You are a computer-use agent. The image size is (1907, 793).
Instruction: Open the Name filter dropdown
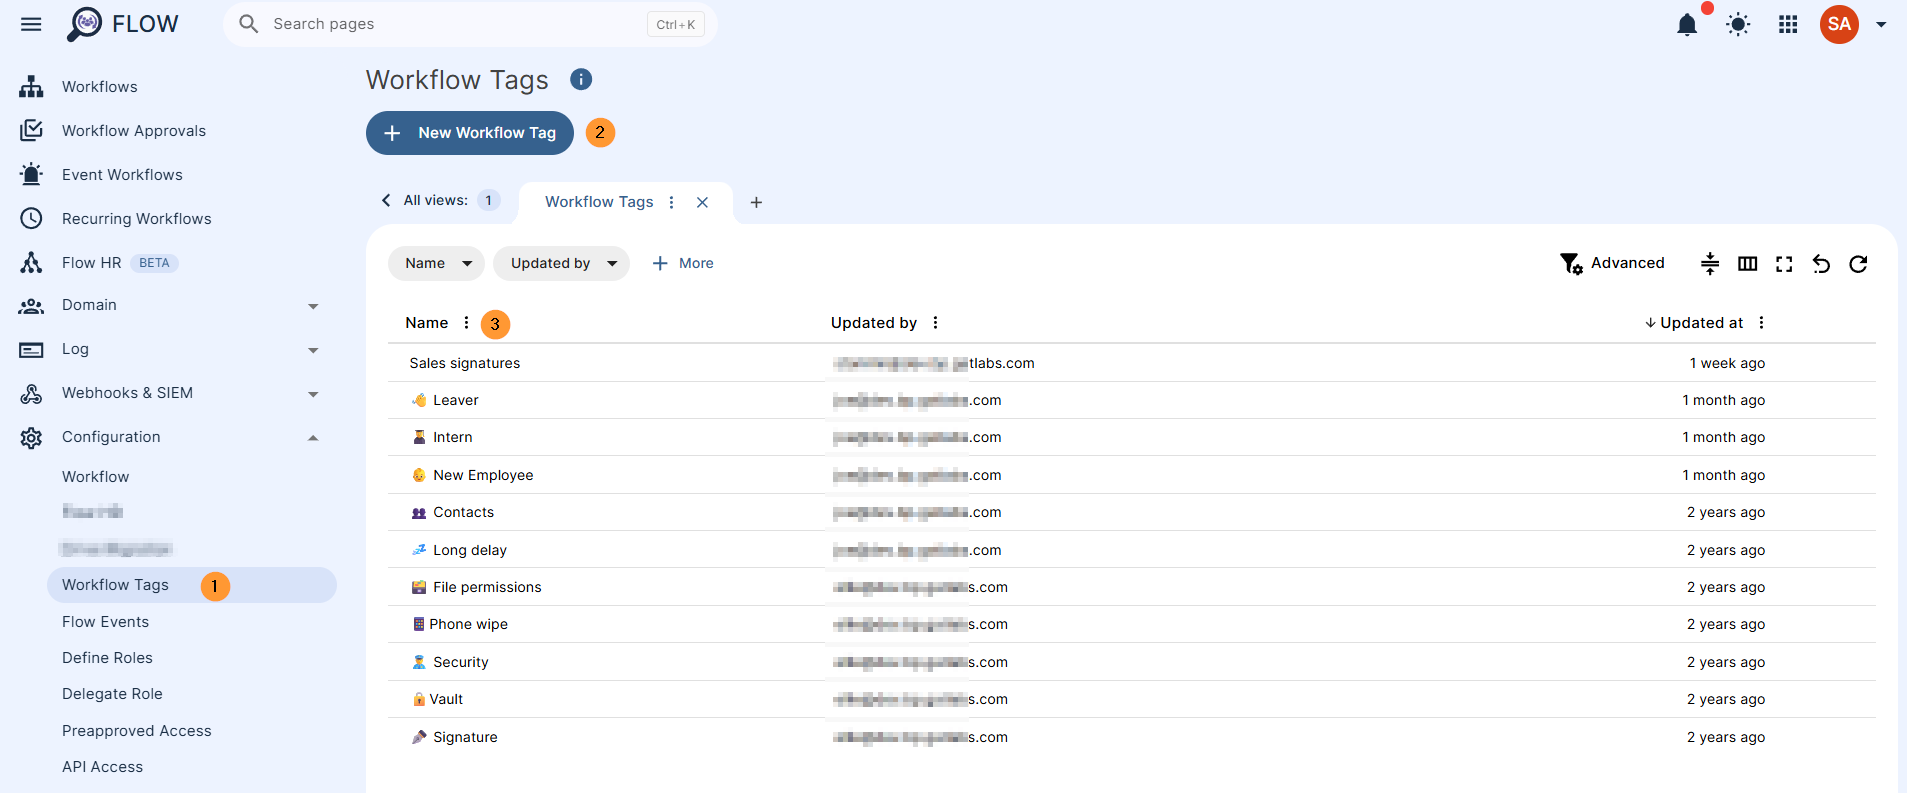click(436, 263)
